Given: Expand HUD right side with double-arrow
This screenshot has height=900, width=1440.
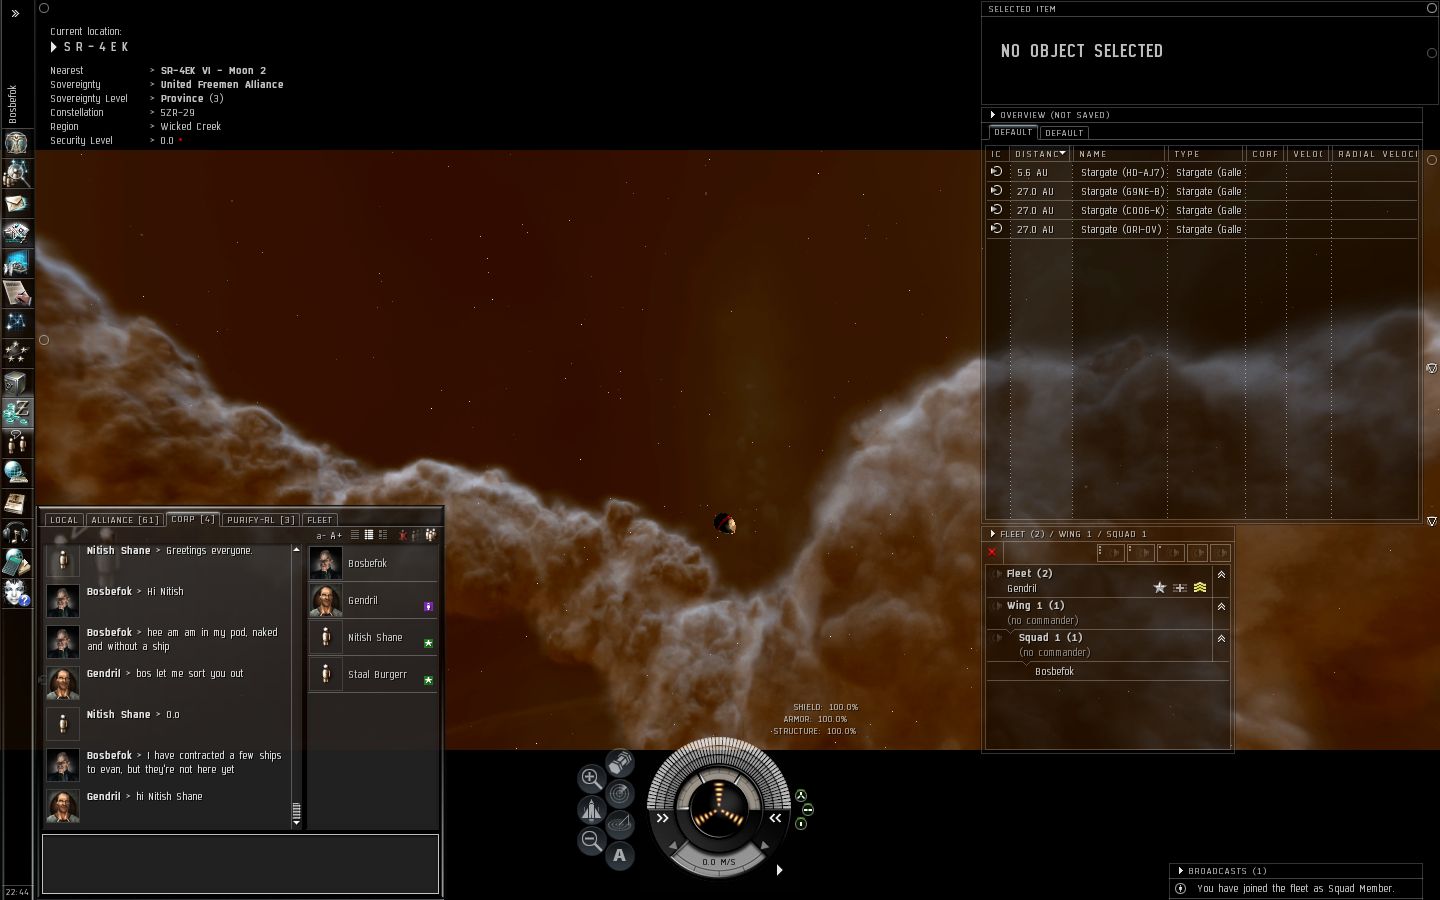Looking at the screenshot, I should 775,818.
